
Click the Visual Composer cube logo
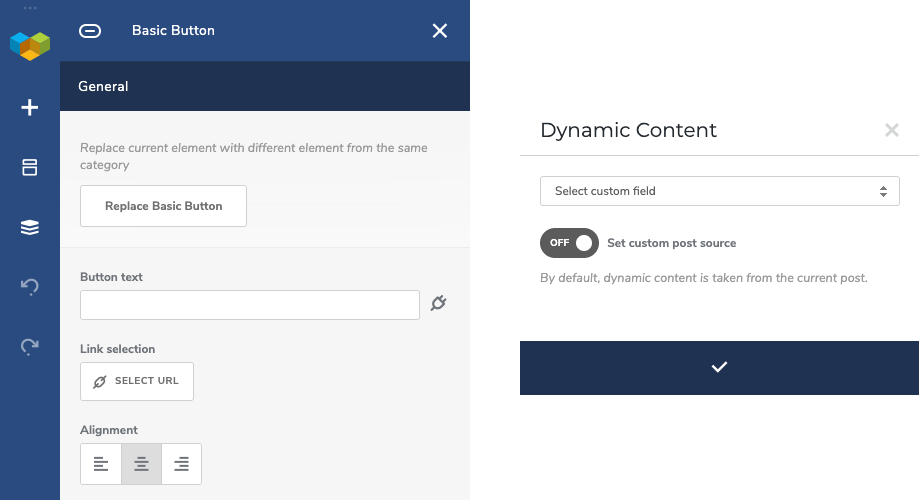(x=30, y=46)
